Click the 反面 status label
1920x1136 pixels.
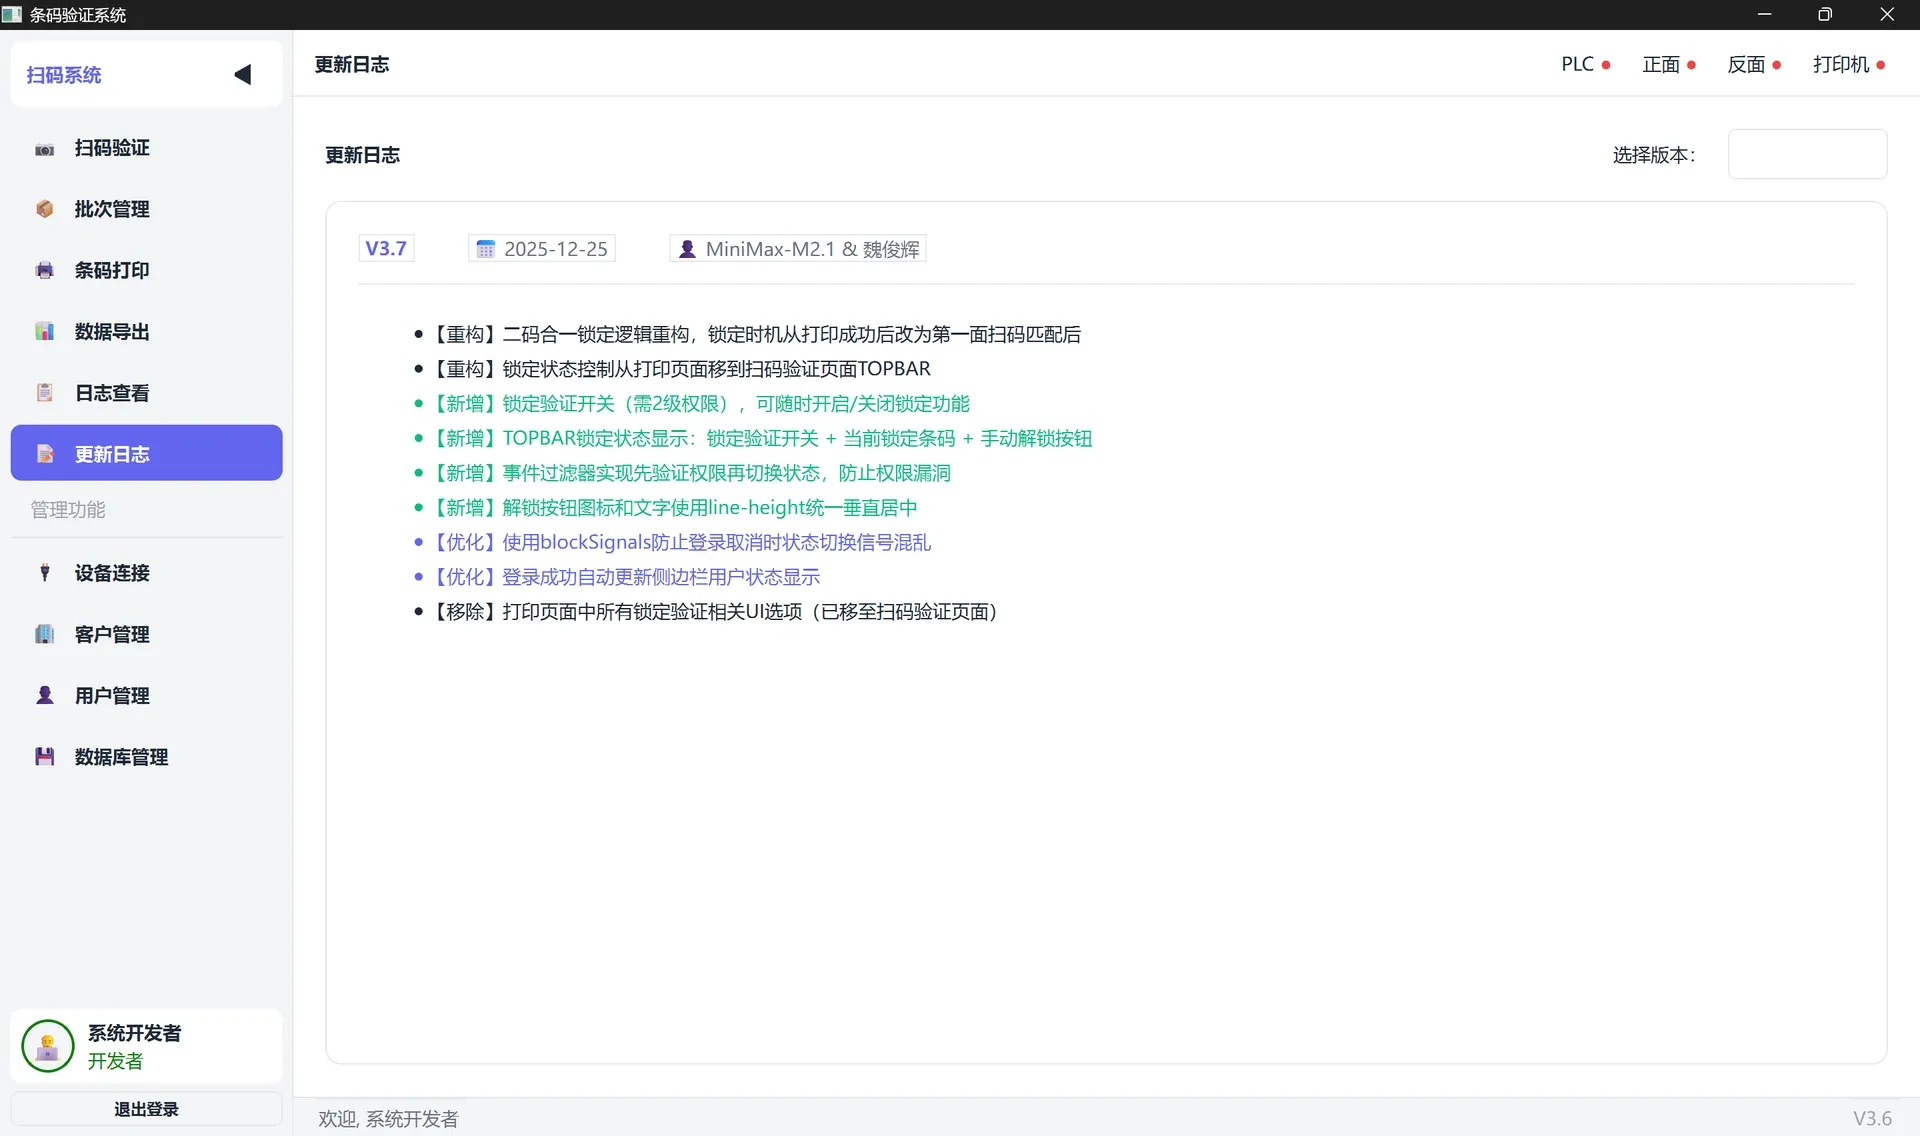(1746, 64)
